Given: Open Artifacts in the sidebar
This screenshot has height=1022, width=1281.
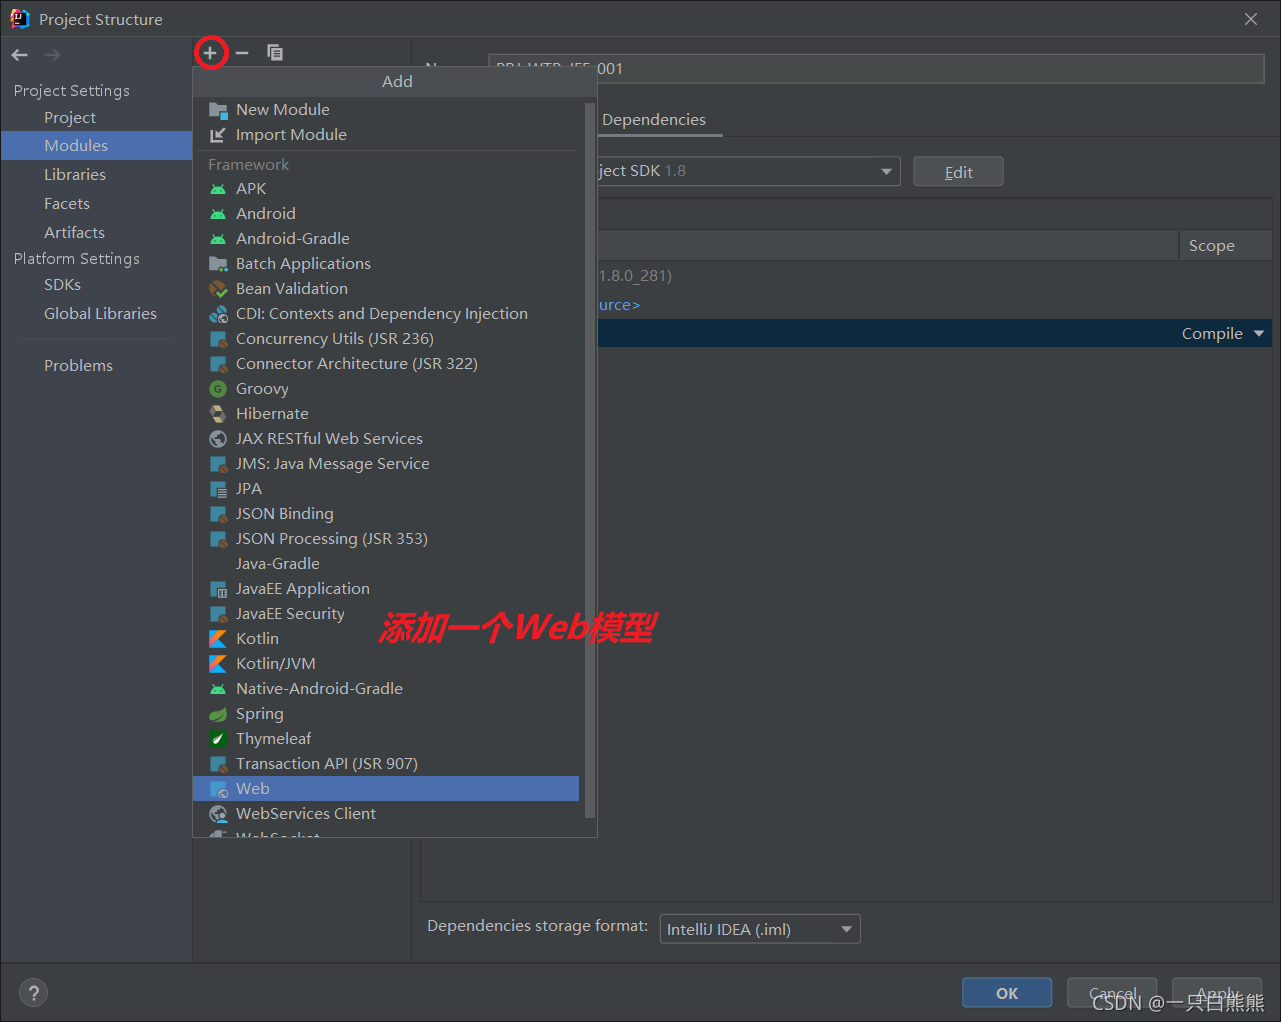Looking at the screenshot, I should [96, 233].
